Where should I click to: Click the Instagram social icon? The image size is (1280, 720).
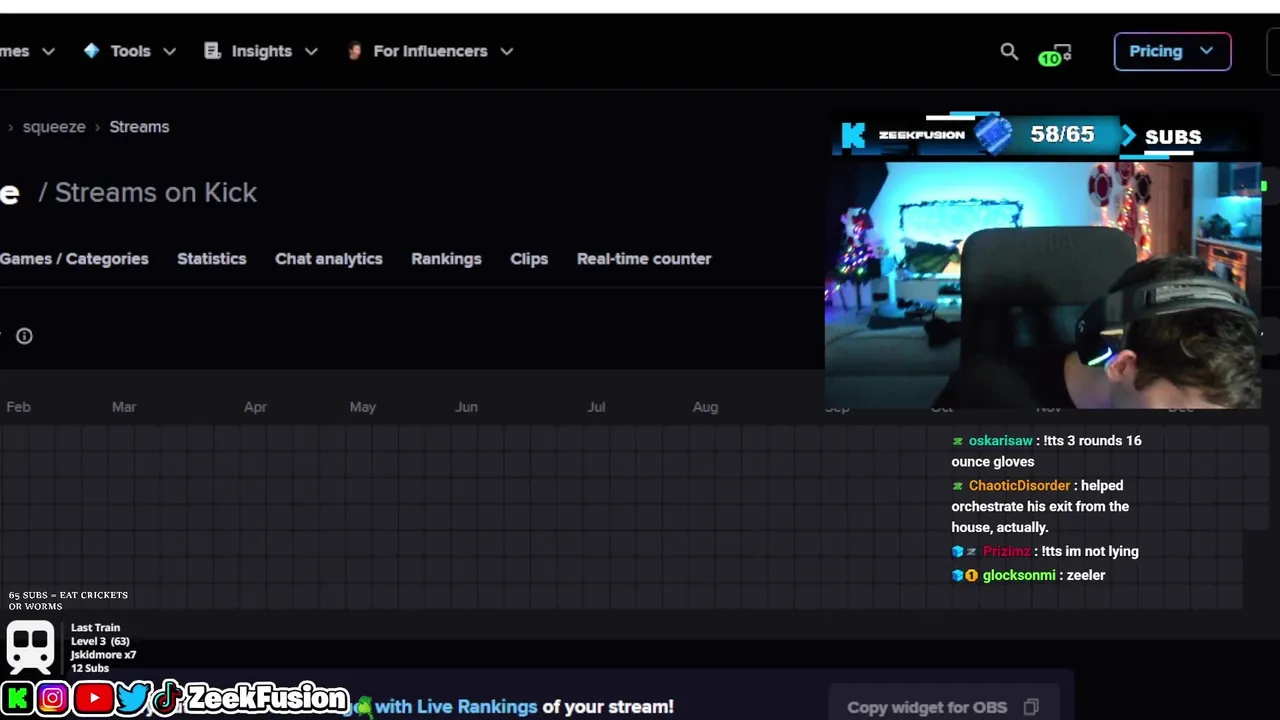tap(53, 697)
